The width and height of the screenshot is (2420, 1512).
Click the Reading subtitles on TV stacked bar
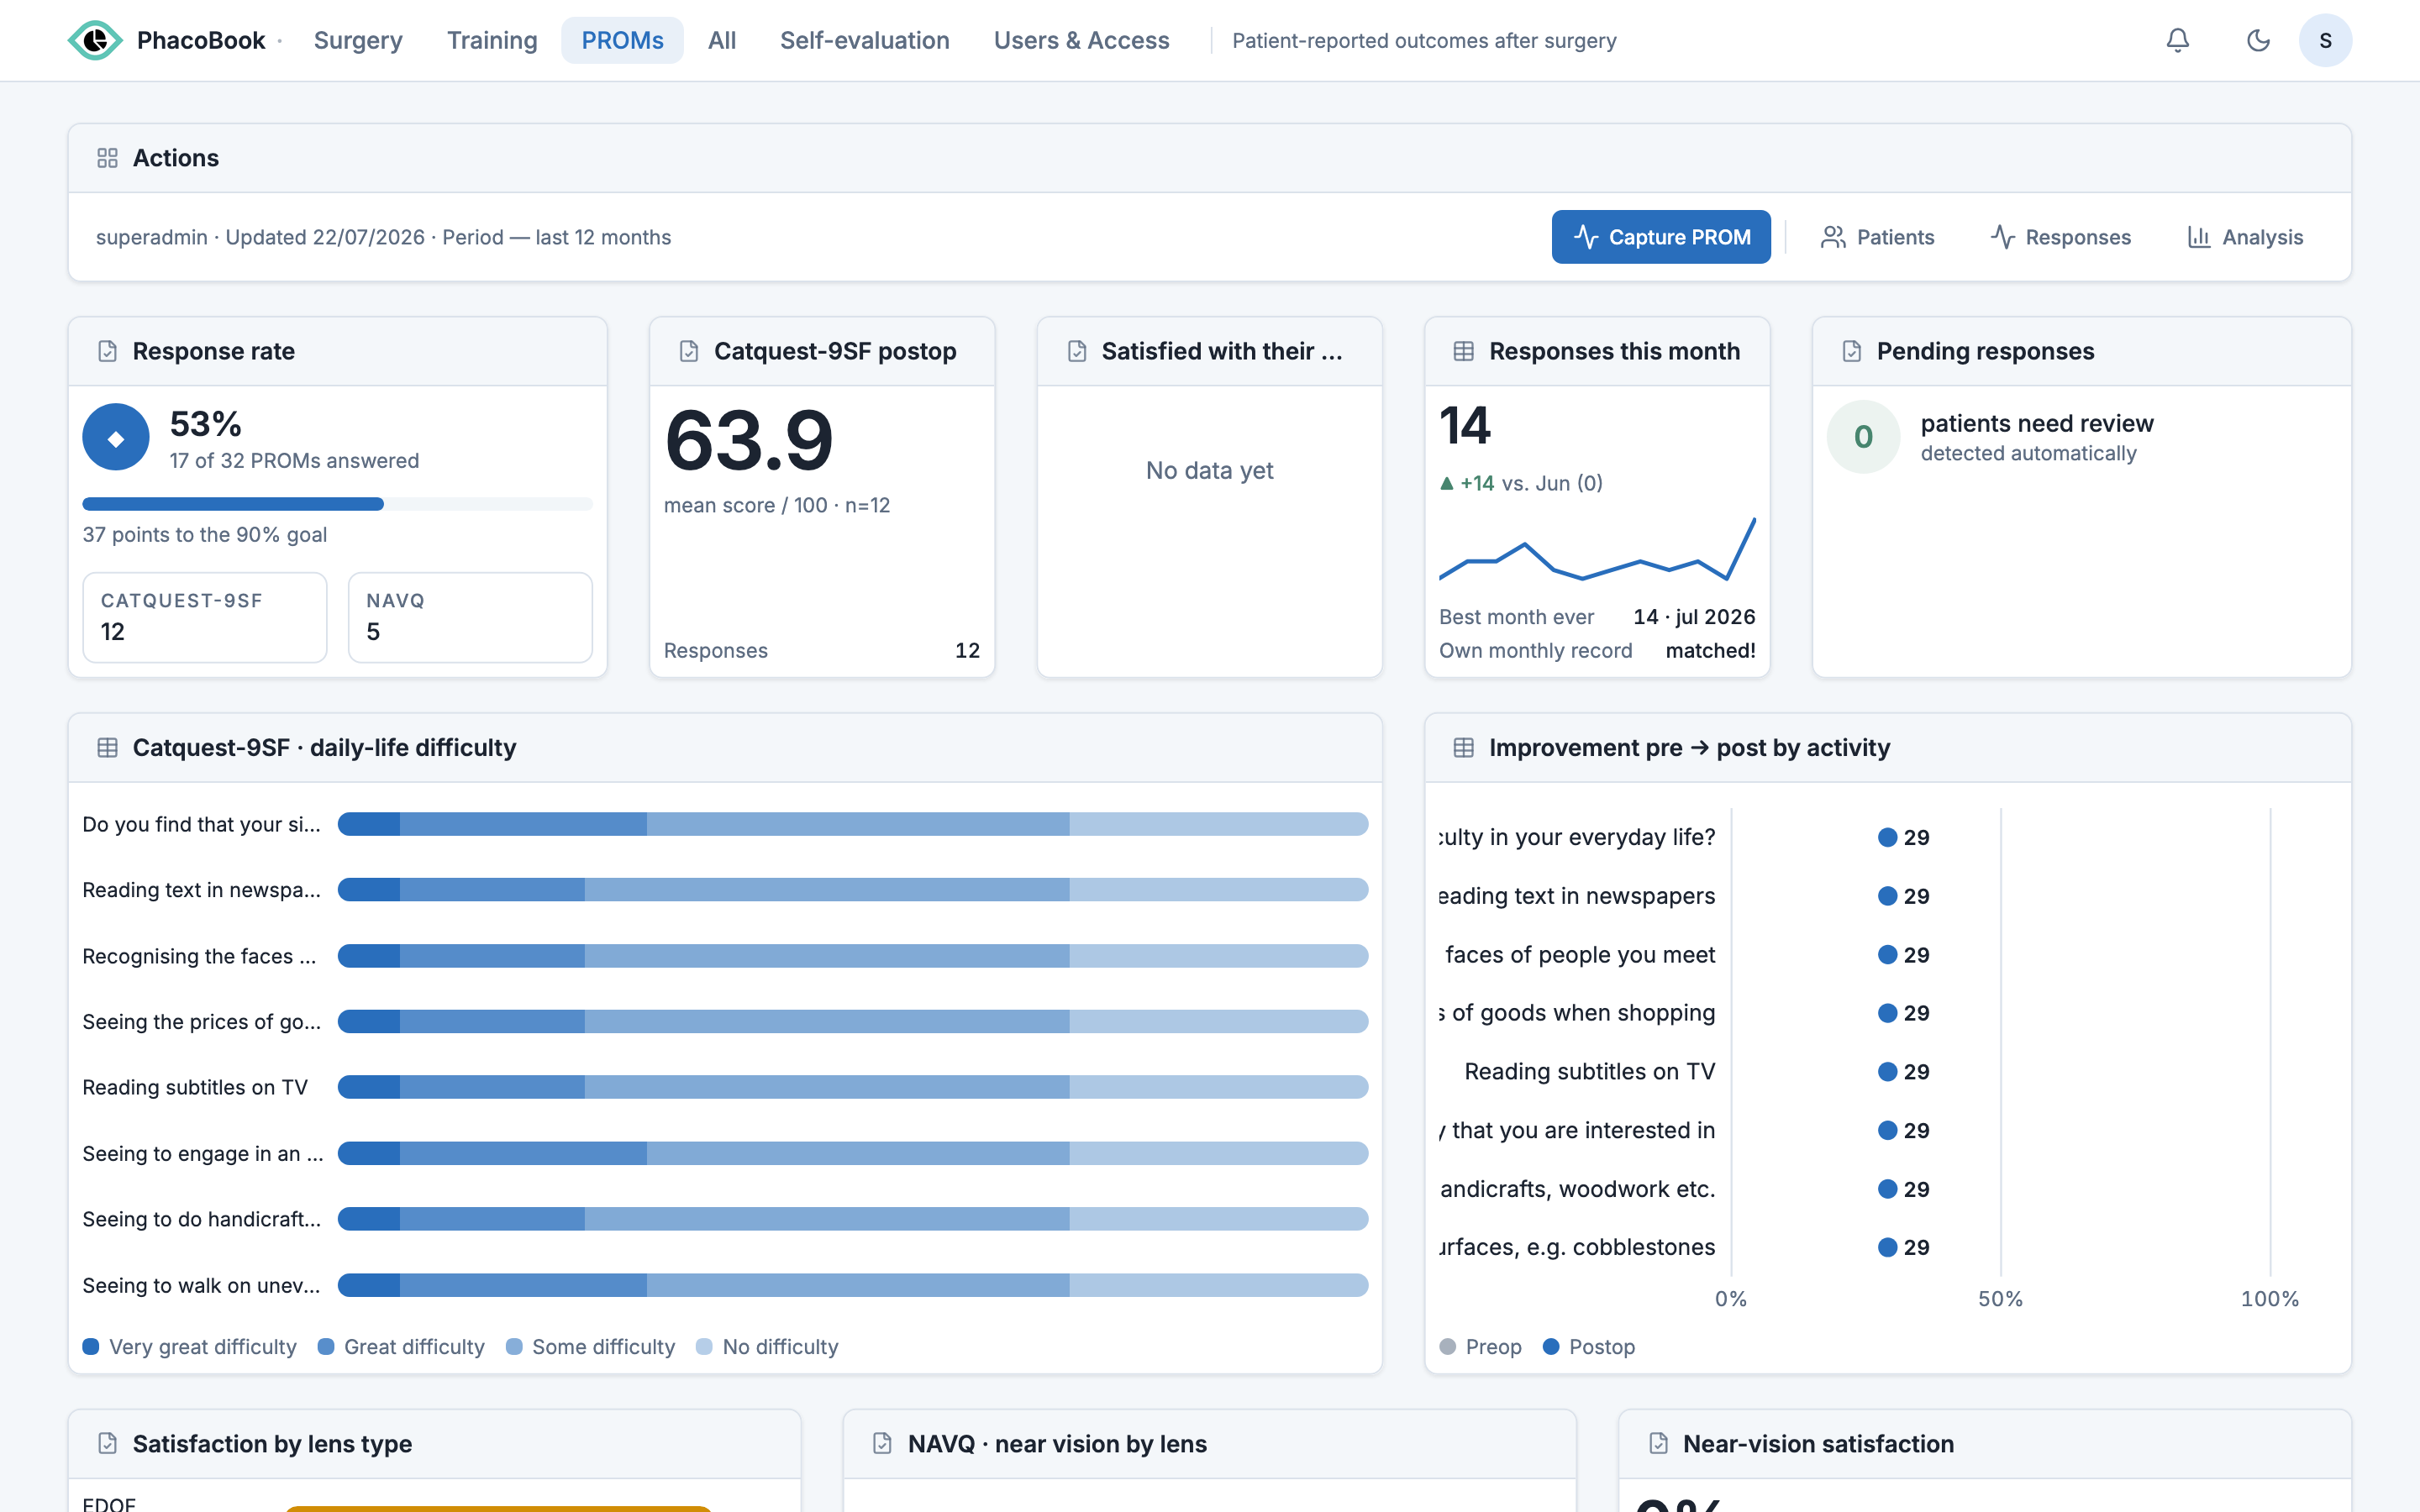click(853, 1087)
